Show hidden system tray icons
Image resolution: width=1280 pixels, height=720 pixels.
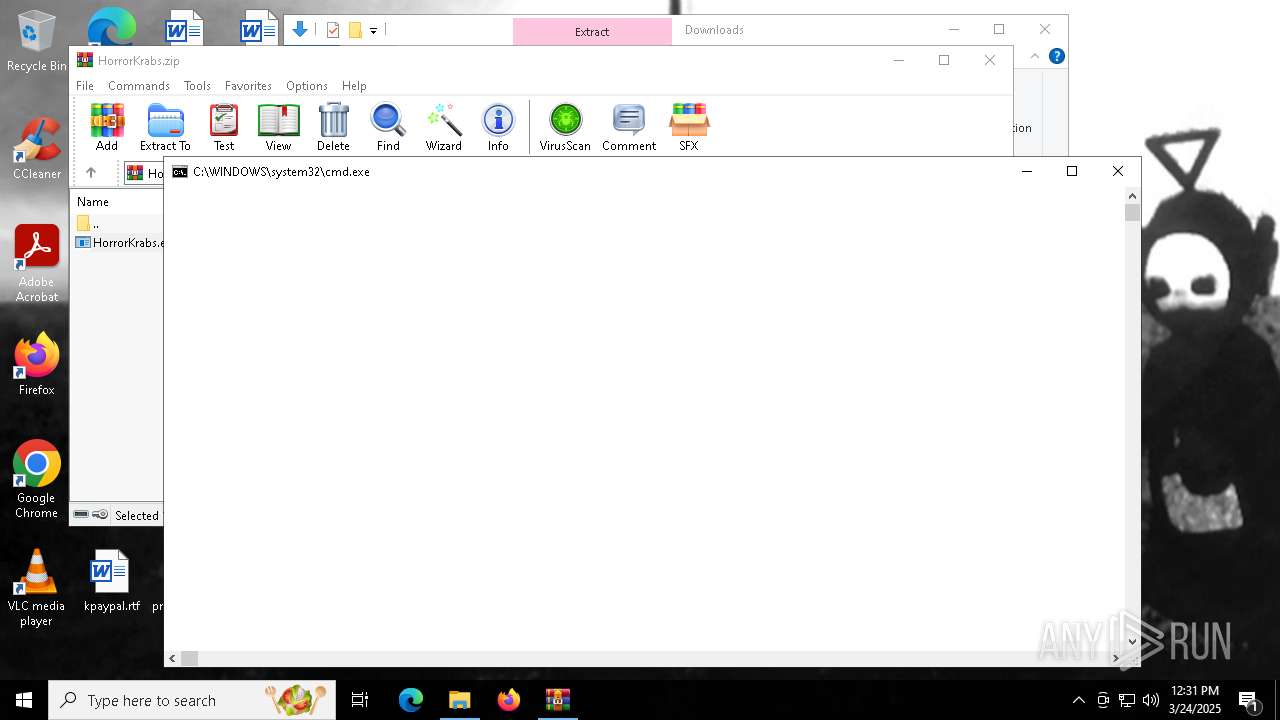point(1078,700)
